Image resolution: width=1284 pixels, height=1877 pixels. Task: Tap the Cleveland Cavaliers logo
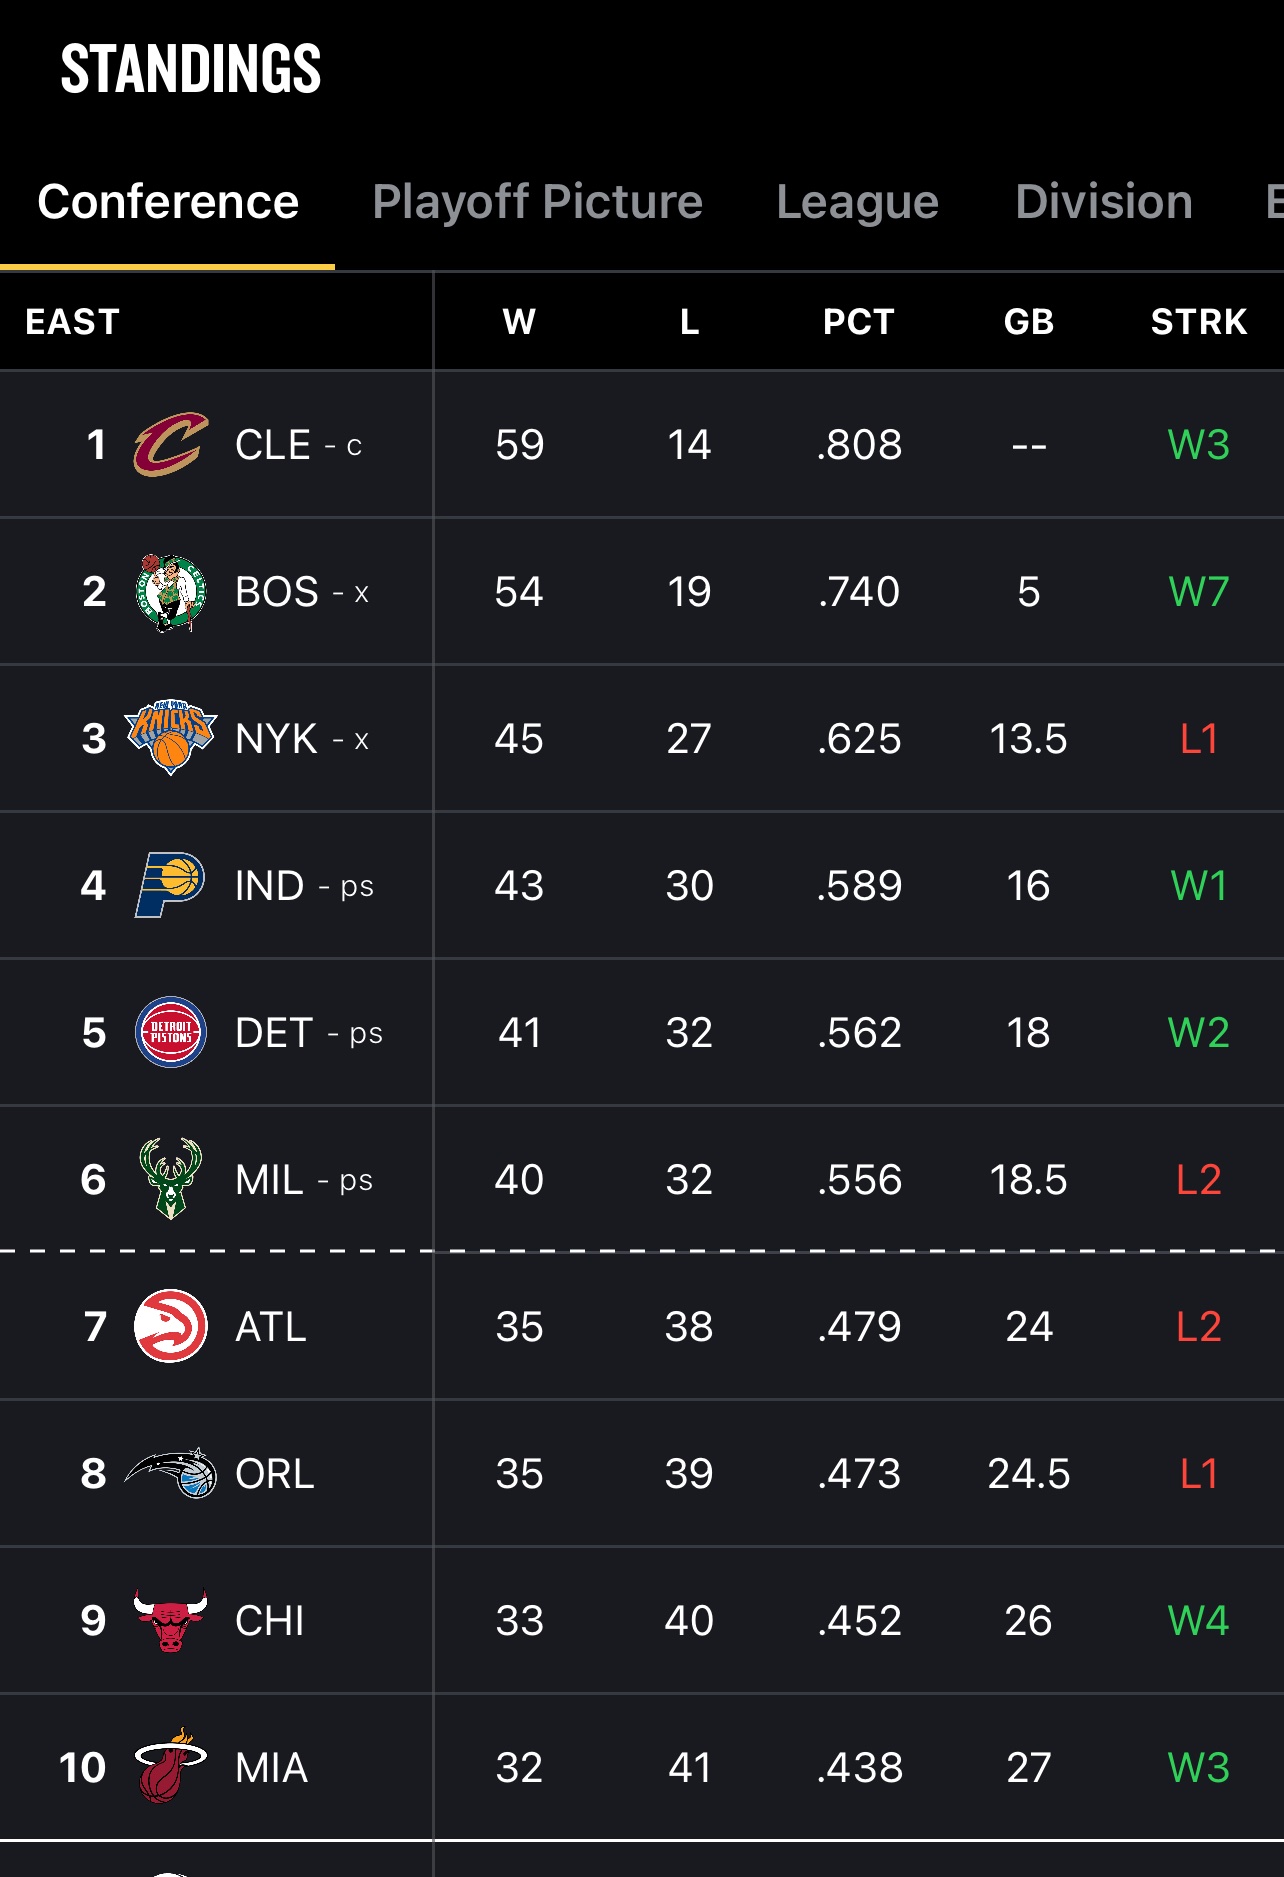(x=171, y=444)
